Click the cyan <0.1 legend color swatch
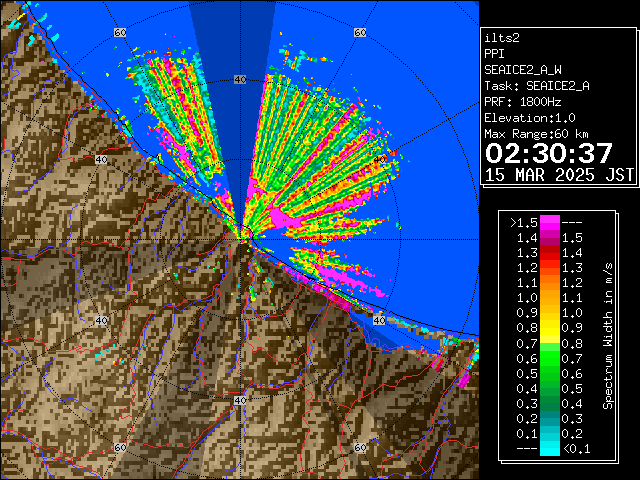The width and height of the screenshot is (640, 480). [x=550, y=449]
